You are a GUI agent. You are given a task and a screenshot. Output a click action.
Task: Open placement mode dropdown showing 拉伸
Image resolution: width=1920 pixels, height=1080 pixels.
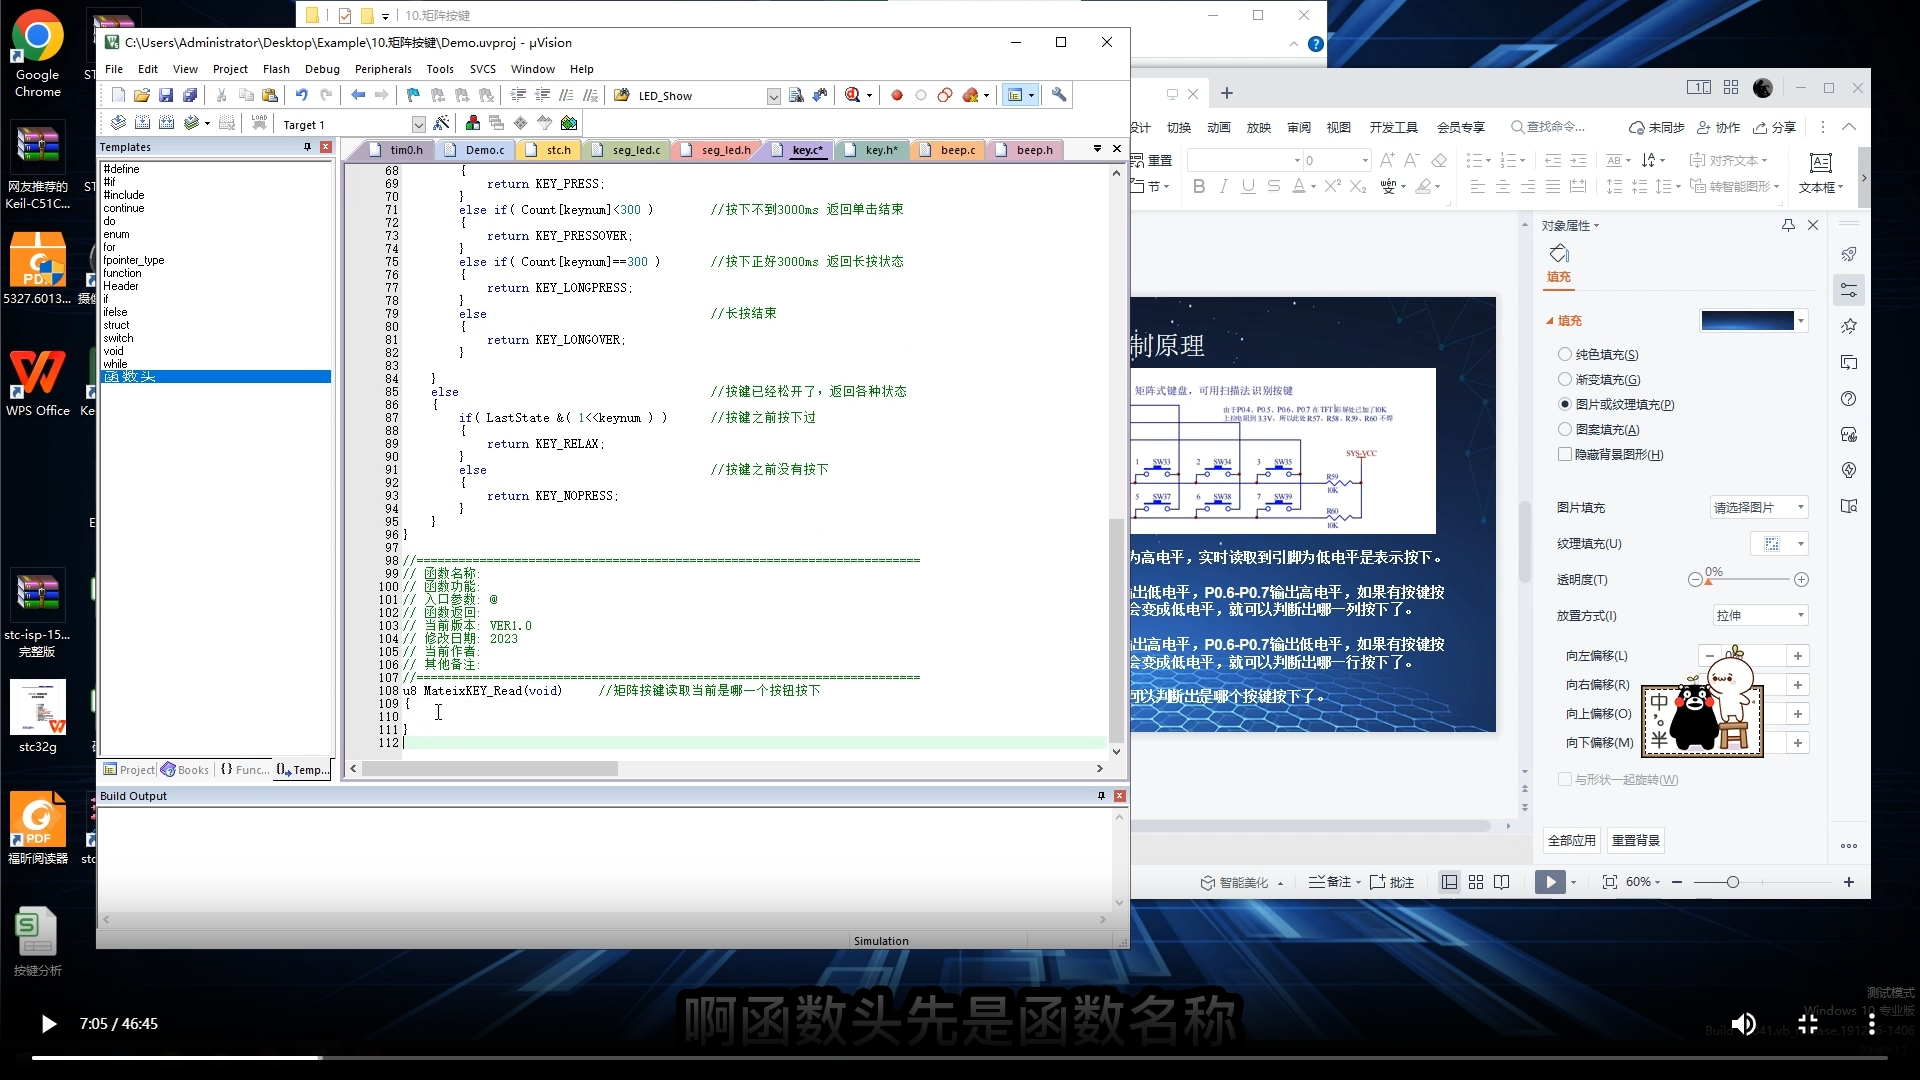pos(1759,615)
